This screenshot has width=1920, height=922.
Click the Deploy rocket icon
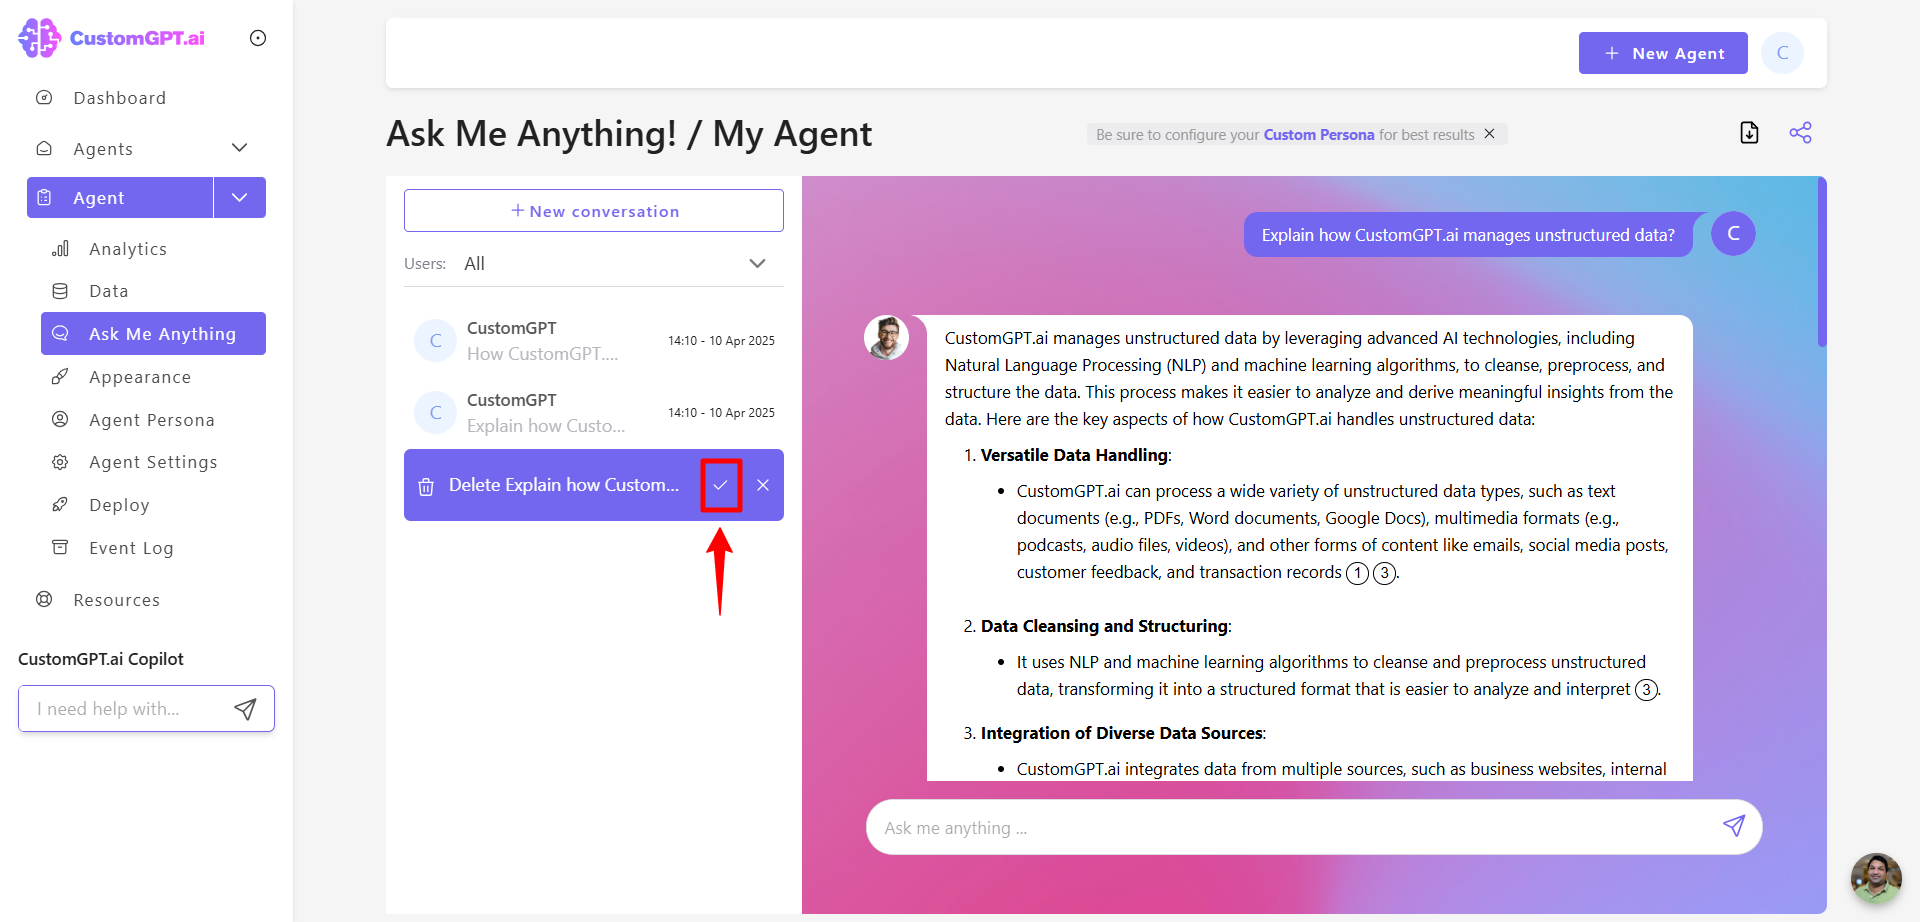point(60,504)
